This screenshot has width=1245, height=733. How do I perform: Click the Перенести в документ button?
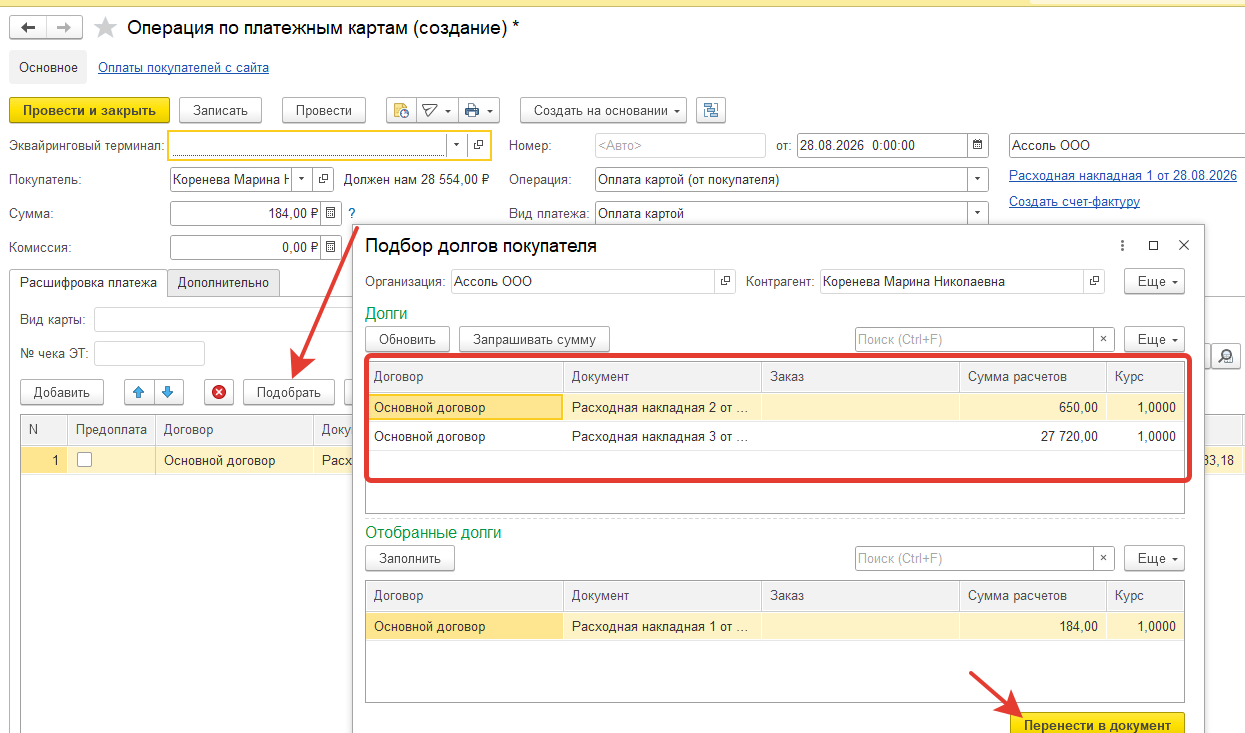click(1097, 725)
